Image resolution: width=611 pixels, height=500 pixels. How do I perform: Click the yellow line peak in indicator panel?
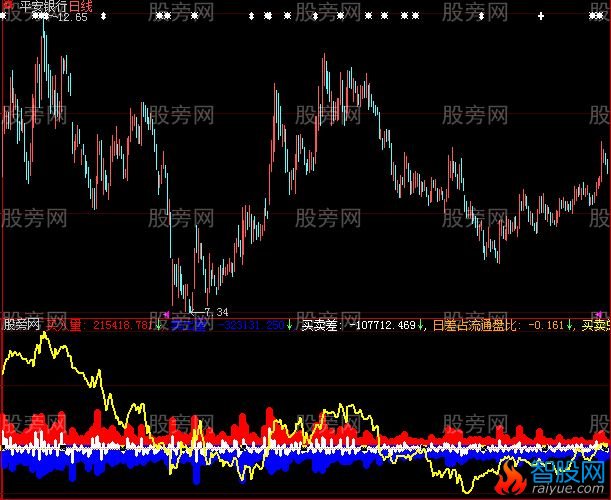coord(43,336)
